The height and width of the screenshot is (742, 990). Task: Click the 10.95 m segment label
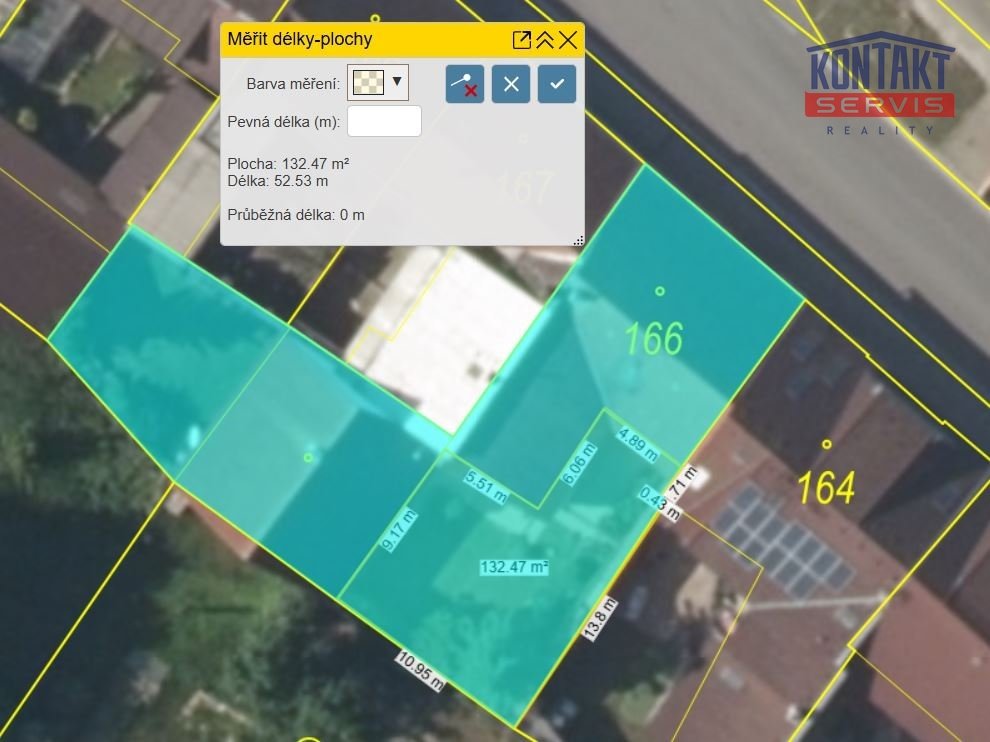pos(420,671)
